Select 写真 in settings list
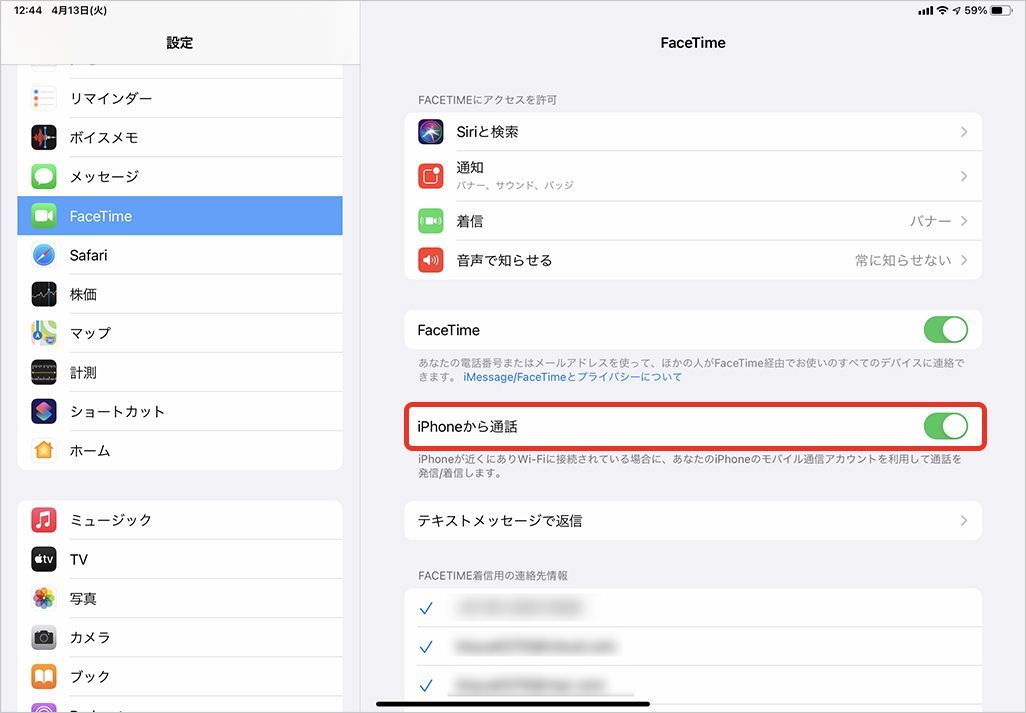 coord(180,598)
